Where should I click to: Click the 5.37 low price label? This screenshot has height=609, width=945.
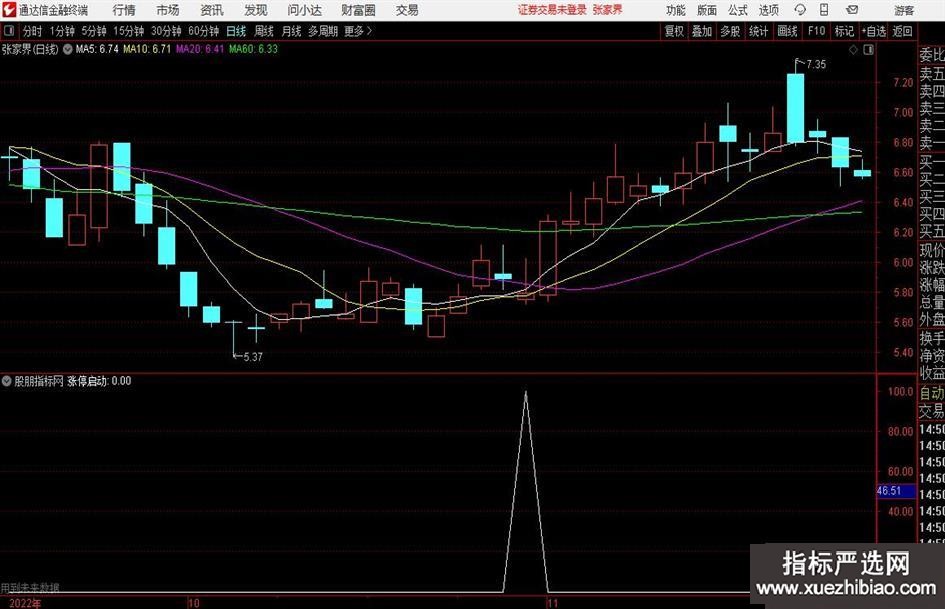pyautogui.click(x=253, y=357)
